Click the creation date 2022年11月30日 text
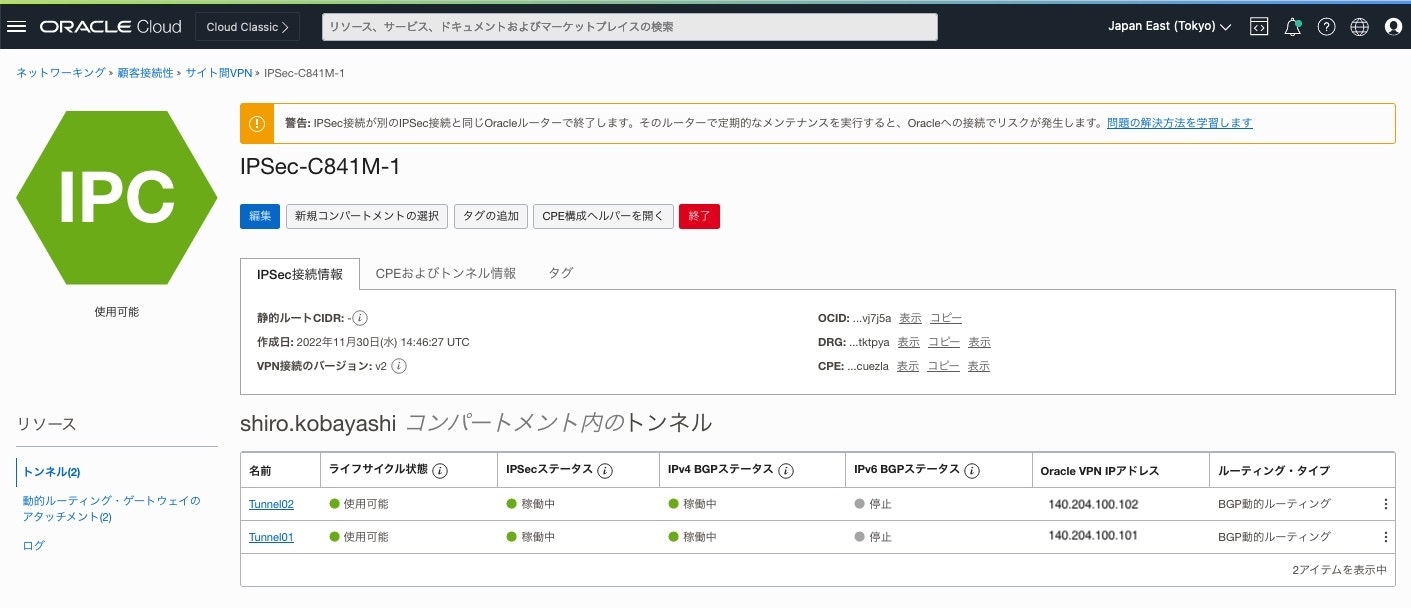Viewport: 1411px width, 608px height. pos(383,342)
